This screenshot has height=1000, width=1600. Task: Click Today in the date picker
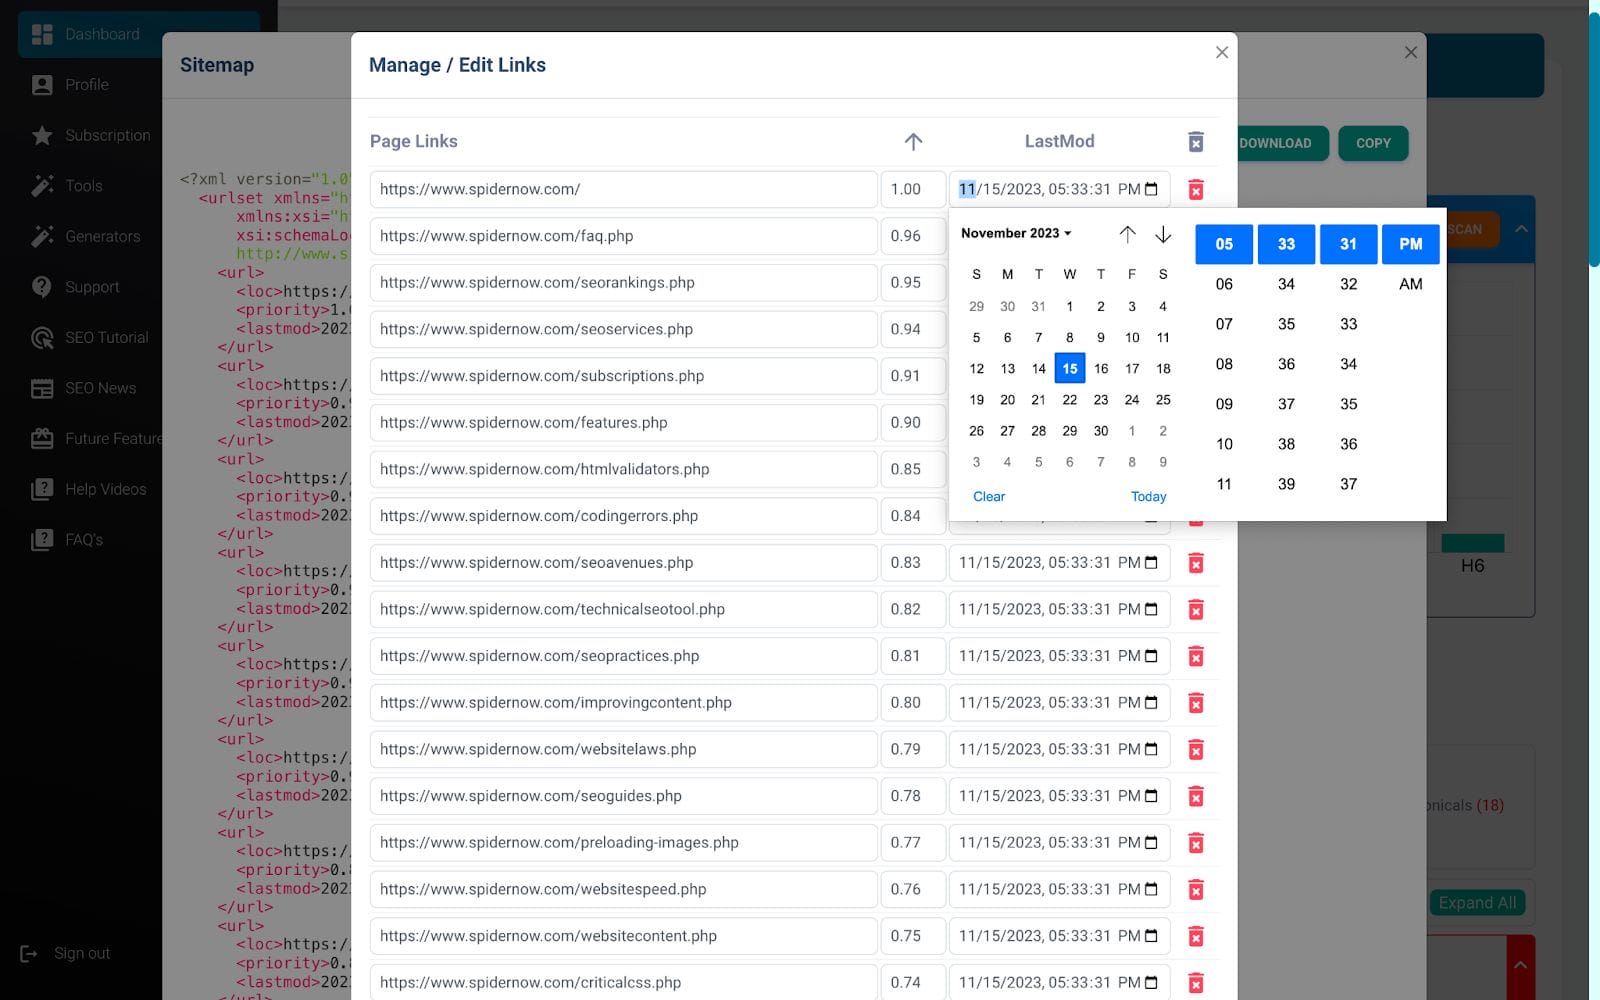click(1148, 497)
